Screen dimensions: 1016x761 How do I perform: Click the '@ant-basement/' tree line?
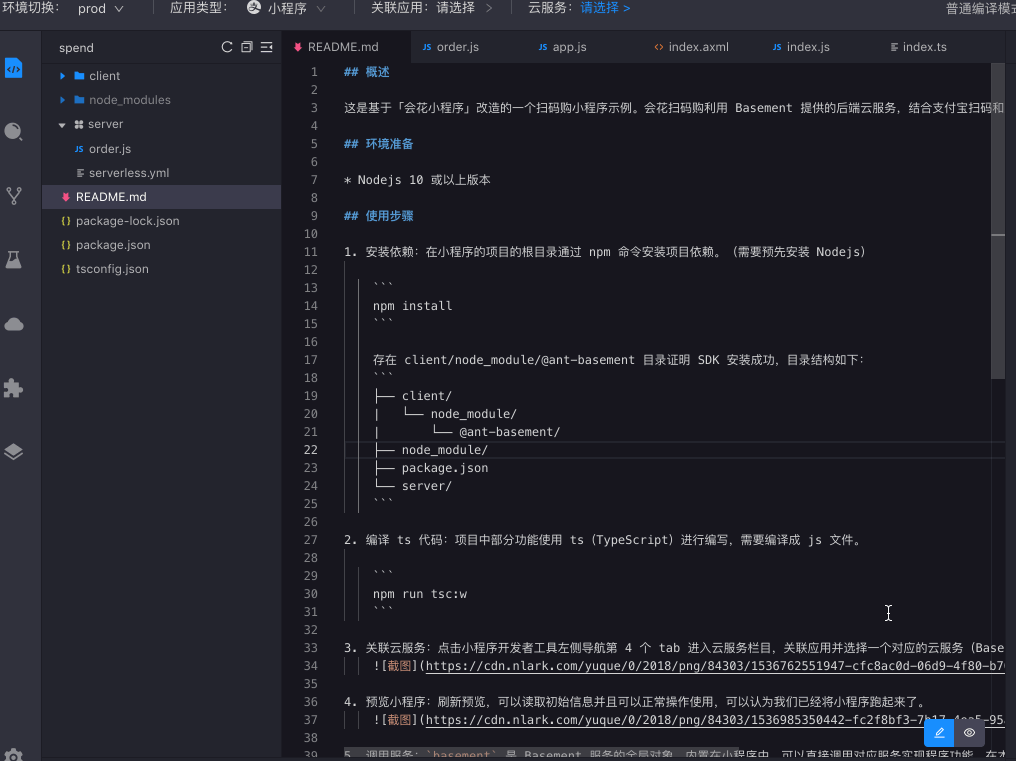509,432
